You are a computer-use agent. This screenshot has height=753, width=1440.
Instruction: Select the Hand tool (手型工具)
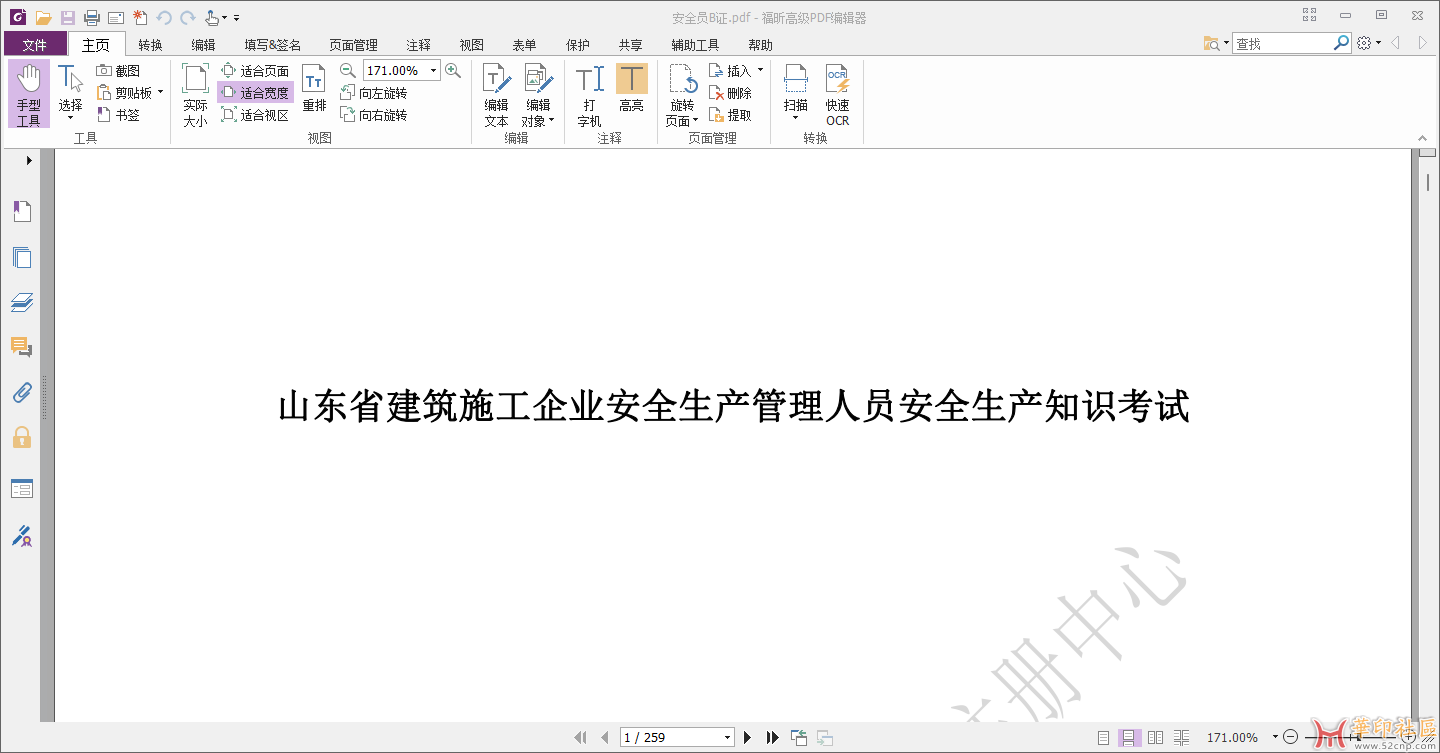point(29,94)
